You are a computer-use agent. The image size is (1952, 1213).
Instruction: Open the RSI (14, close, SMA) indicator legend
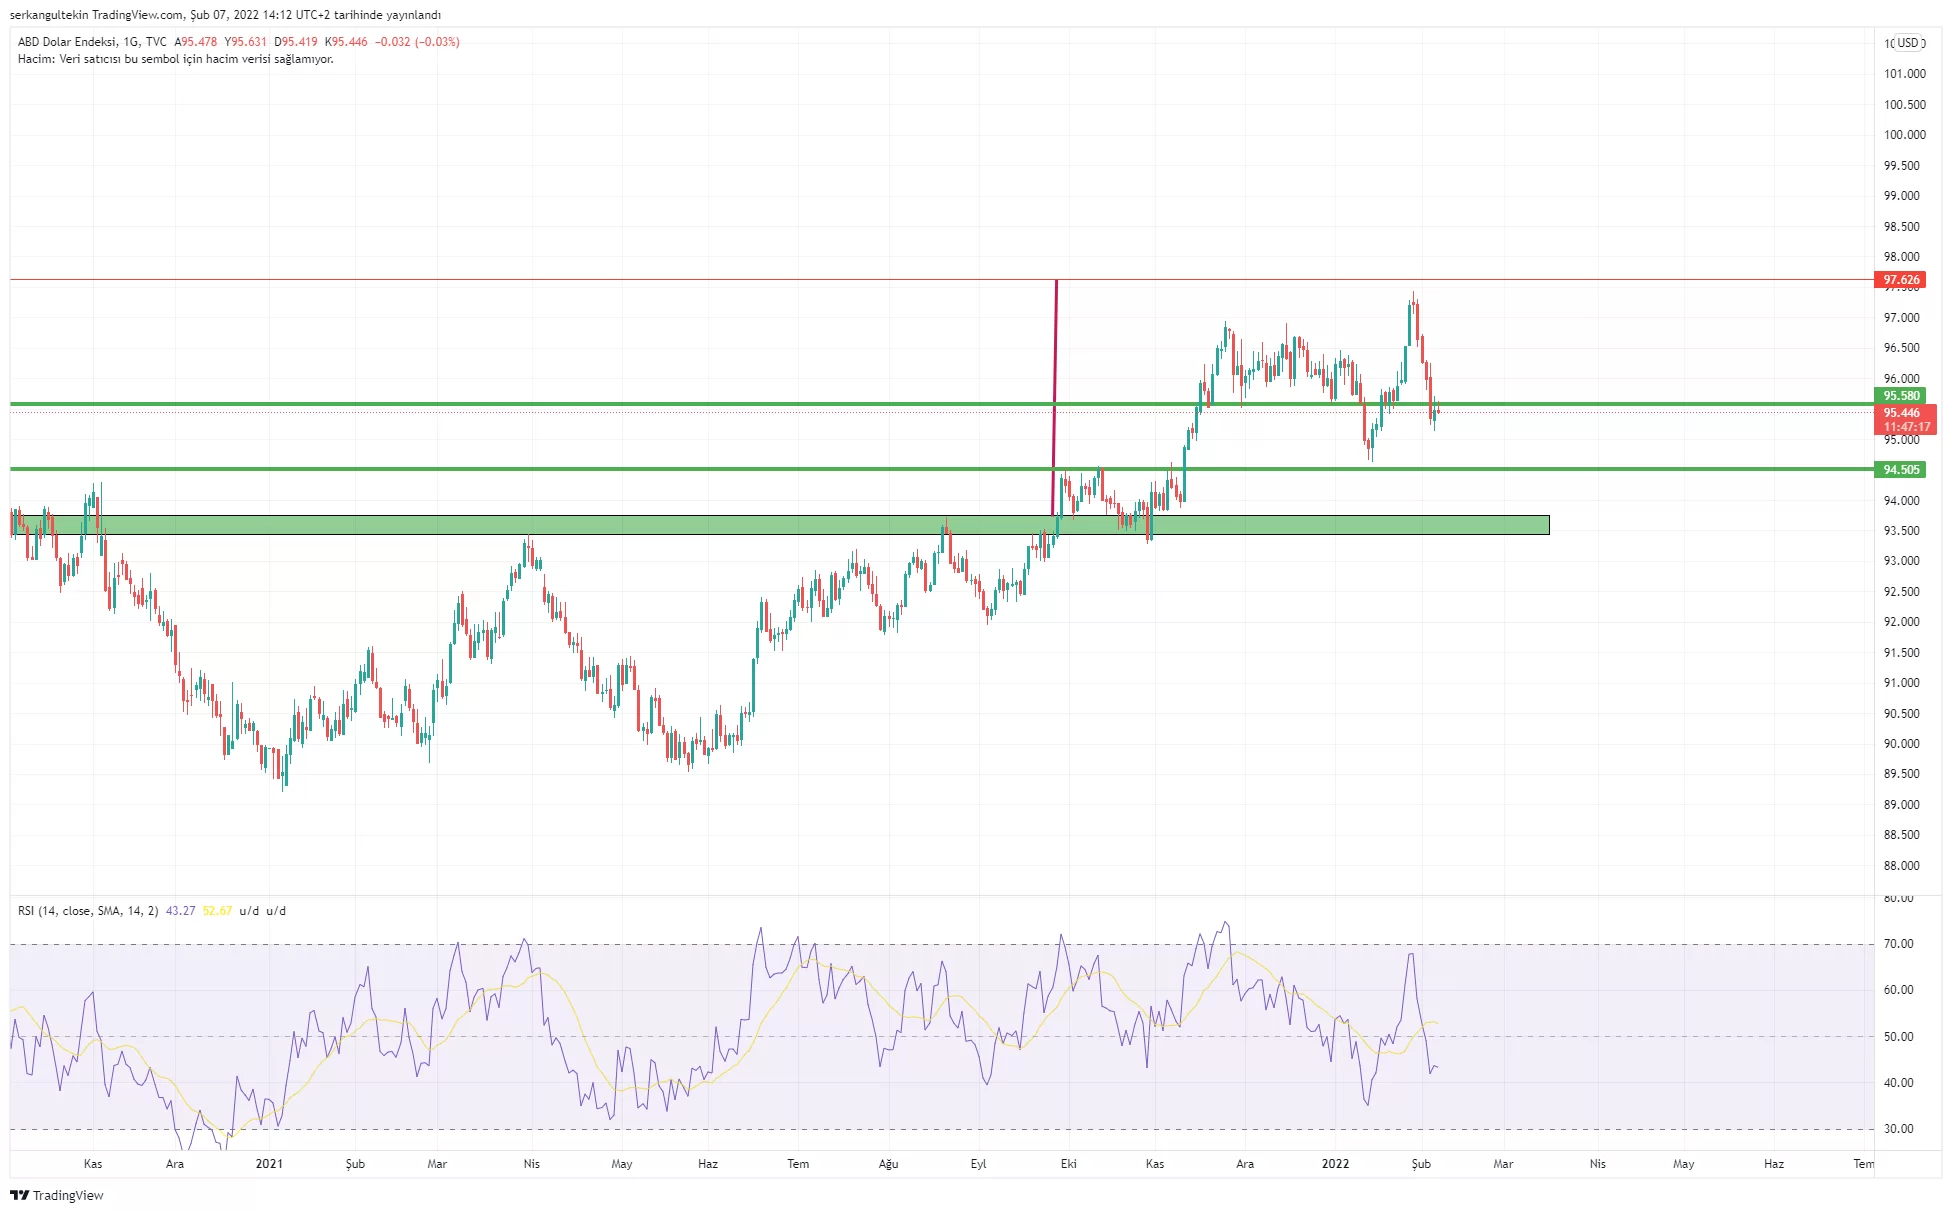(88, 911)
